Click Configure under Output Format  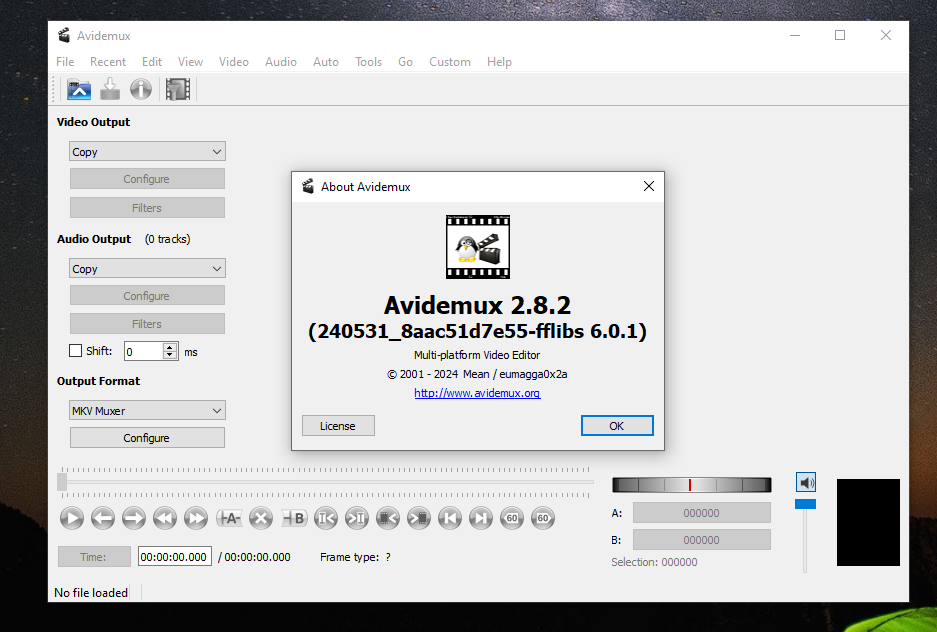tap(147, 438)
